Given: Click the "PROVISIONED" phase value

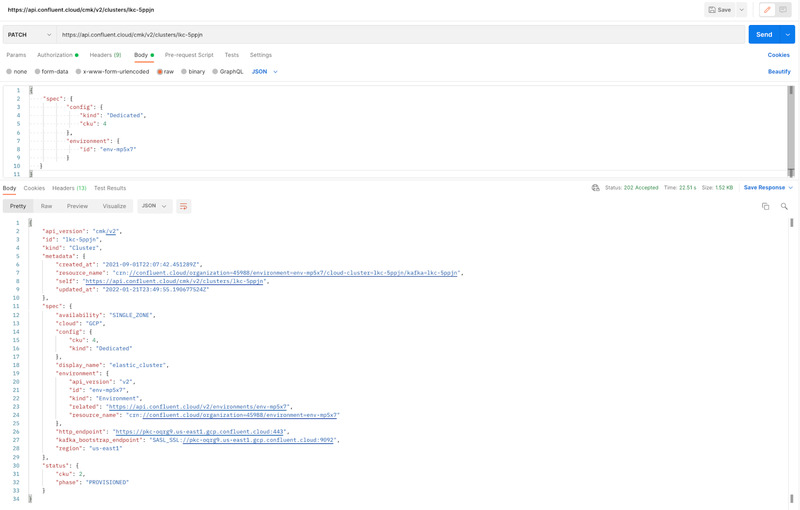Looking at the screenshot, I should (x=107, y=482).
